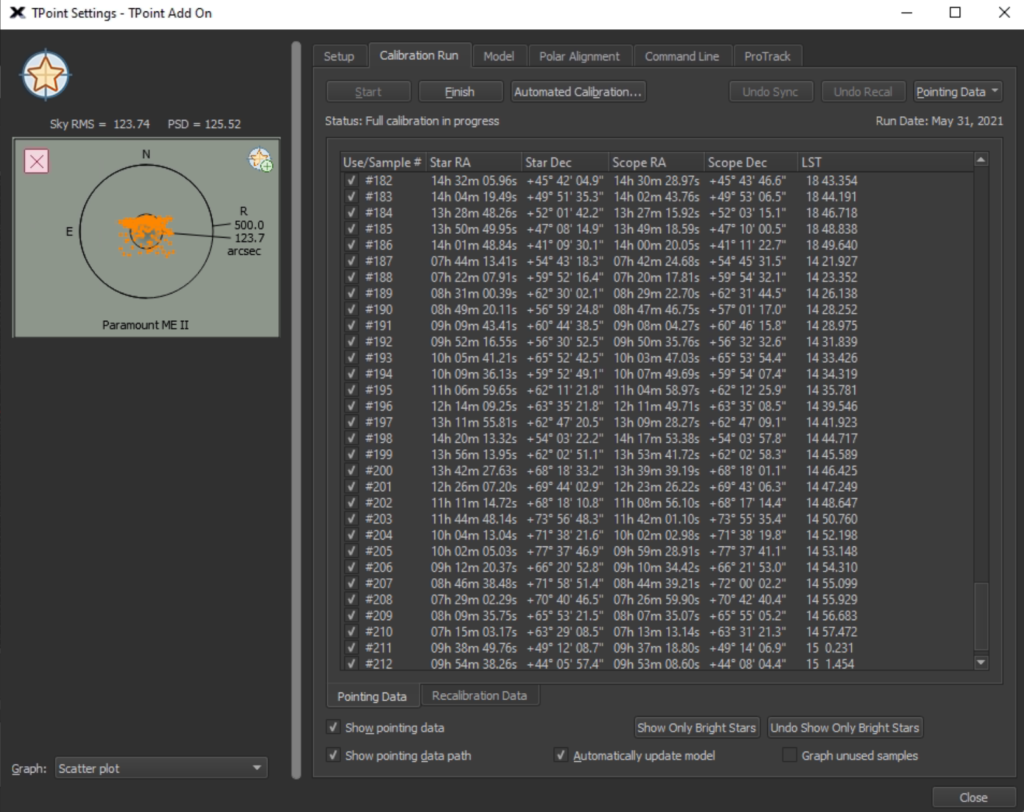1024x812 pixels.
Task: Uncheck the sample #200 checkbox
Action: (352, 470)
